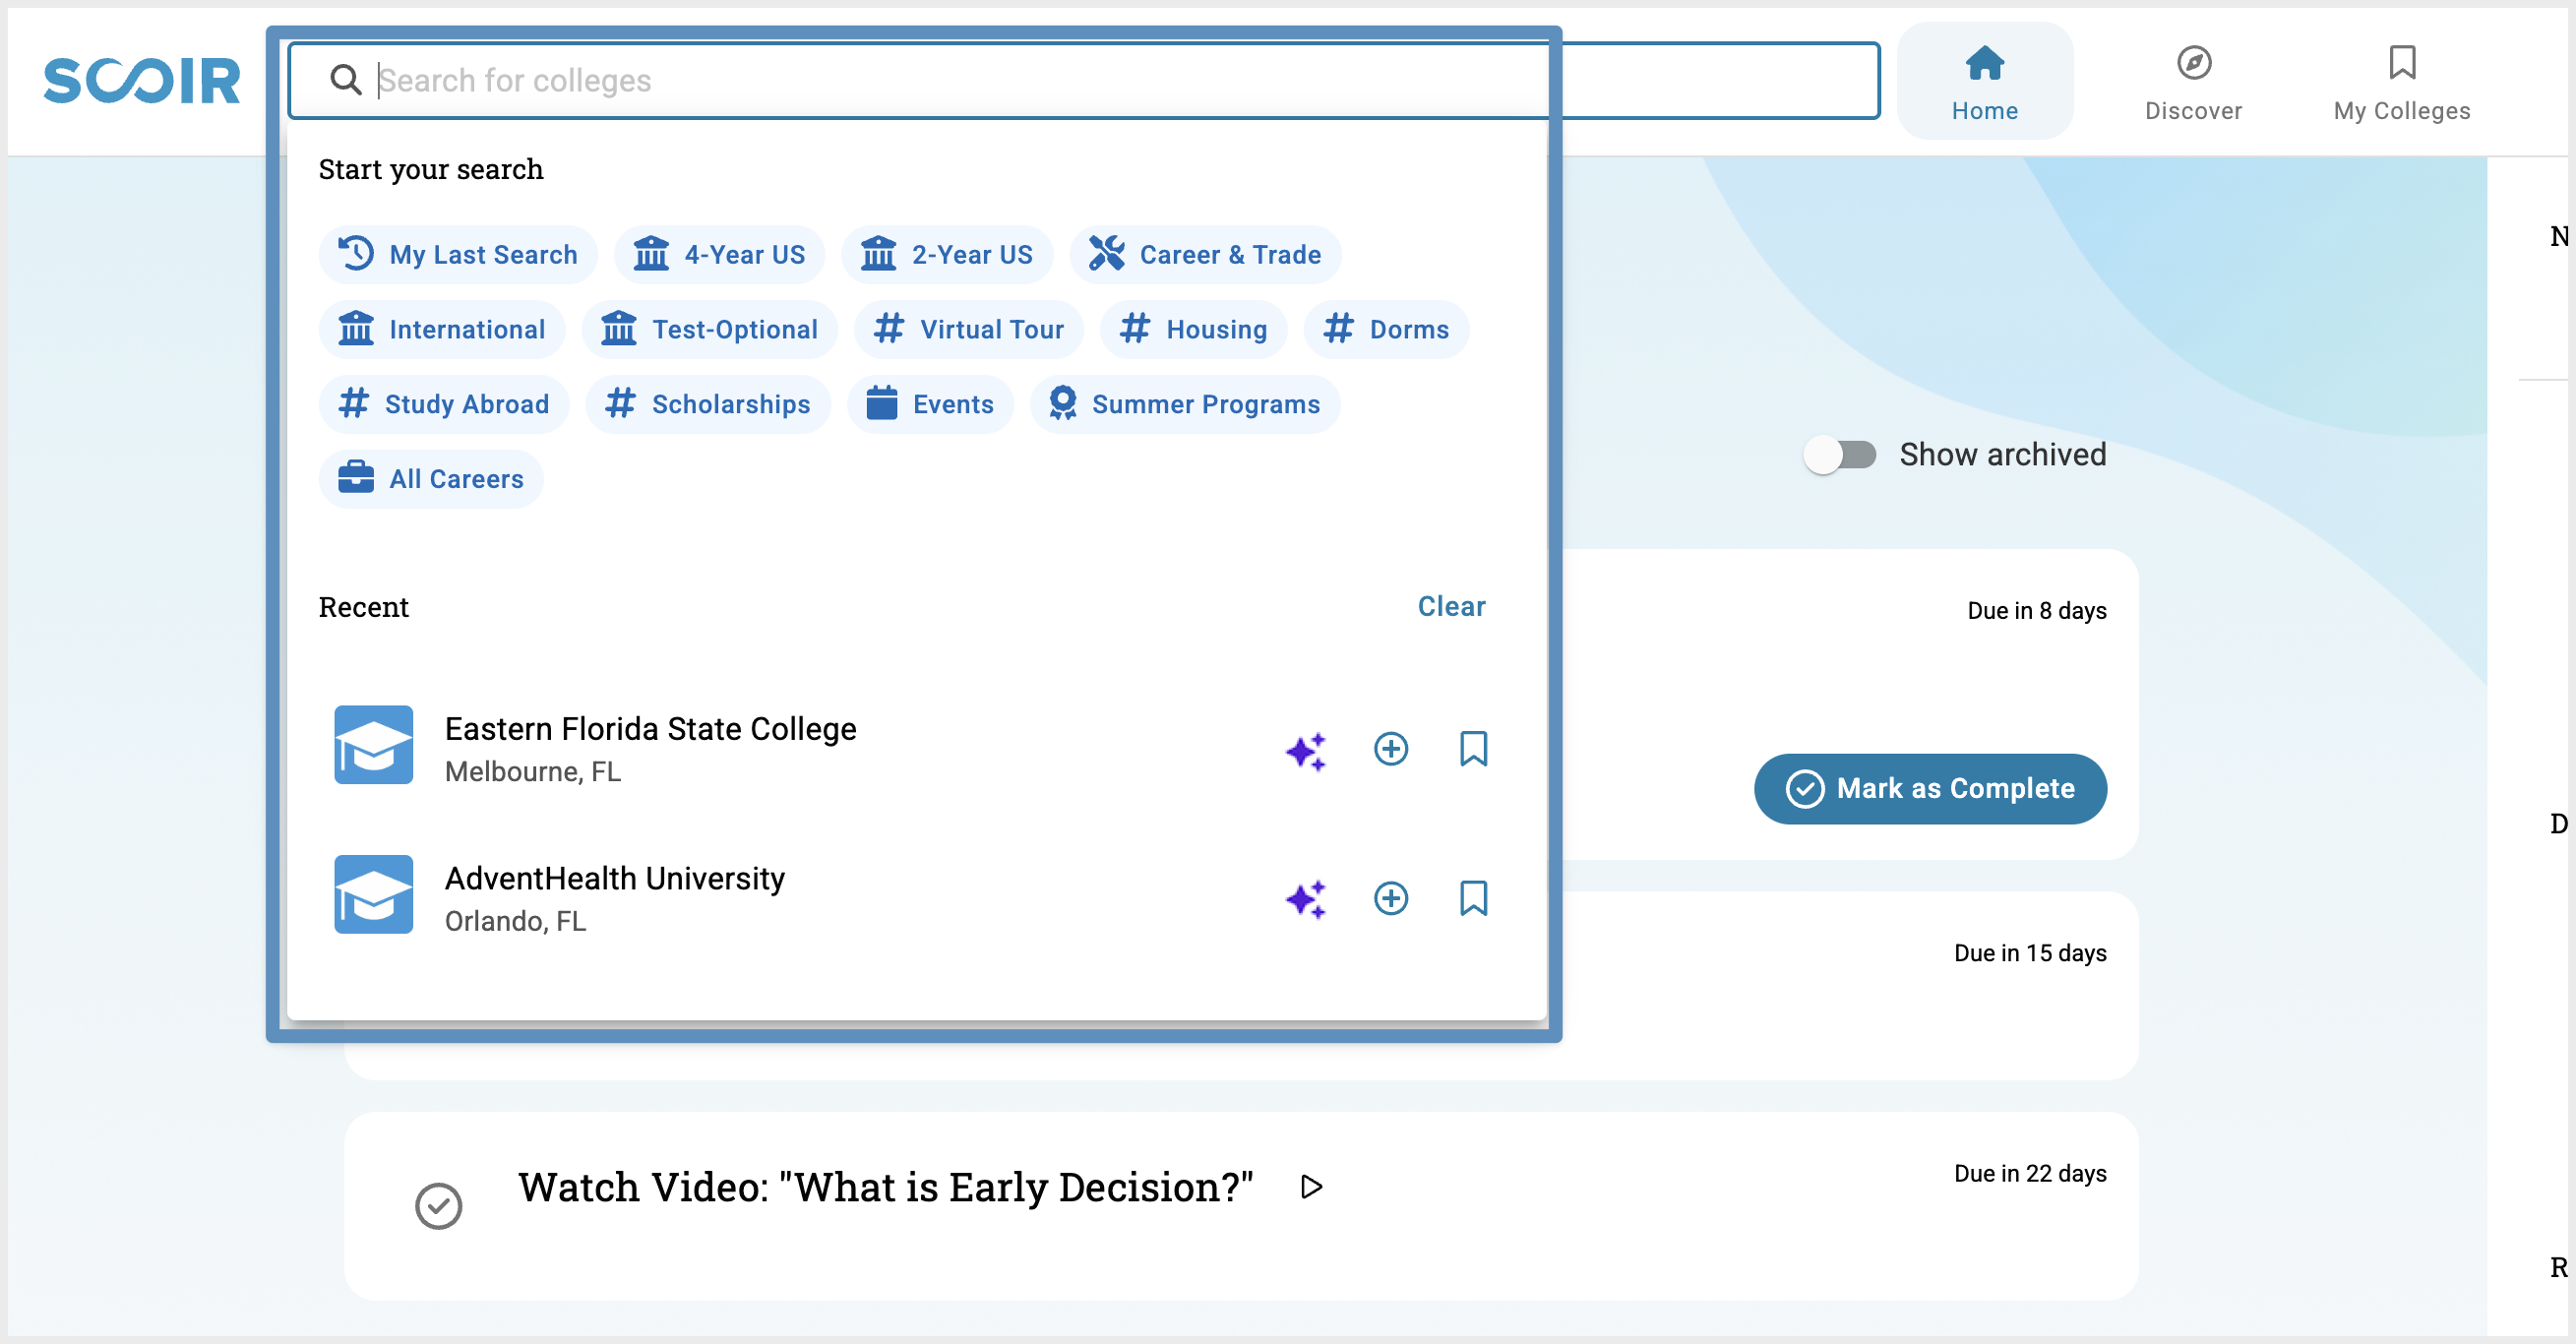Choose the Scholarships hashtag chip
This screenshot has width=2576, height=1344.
point(708,404)
